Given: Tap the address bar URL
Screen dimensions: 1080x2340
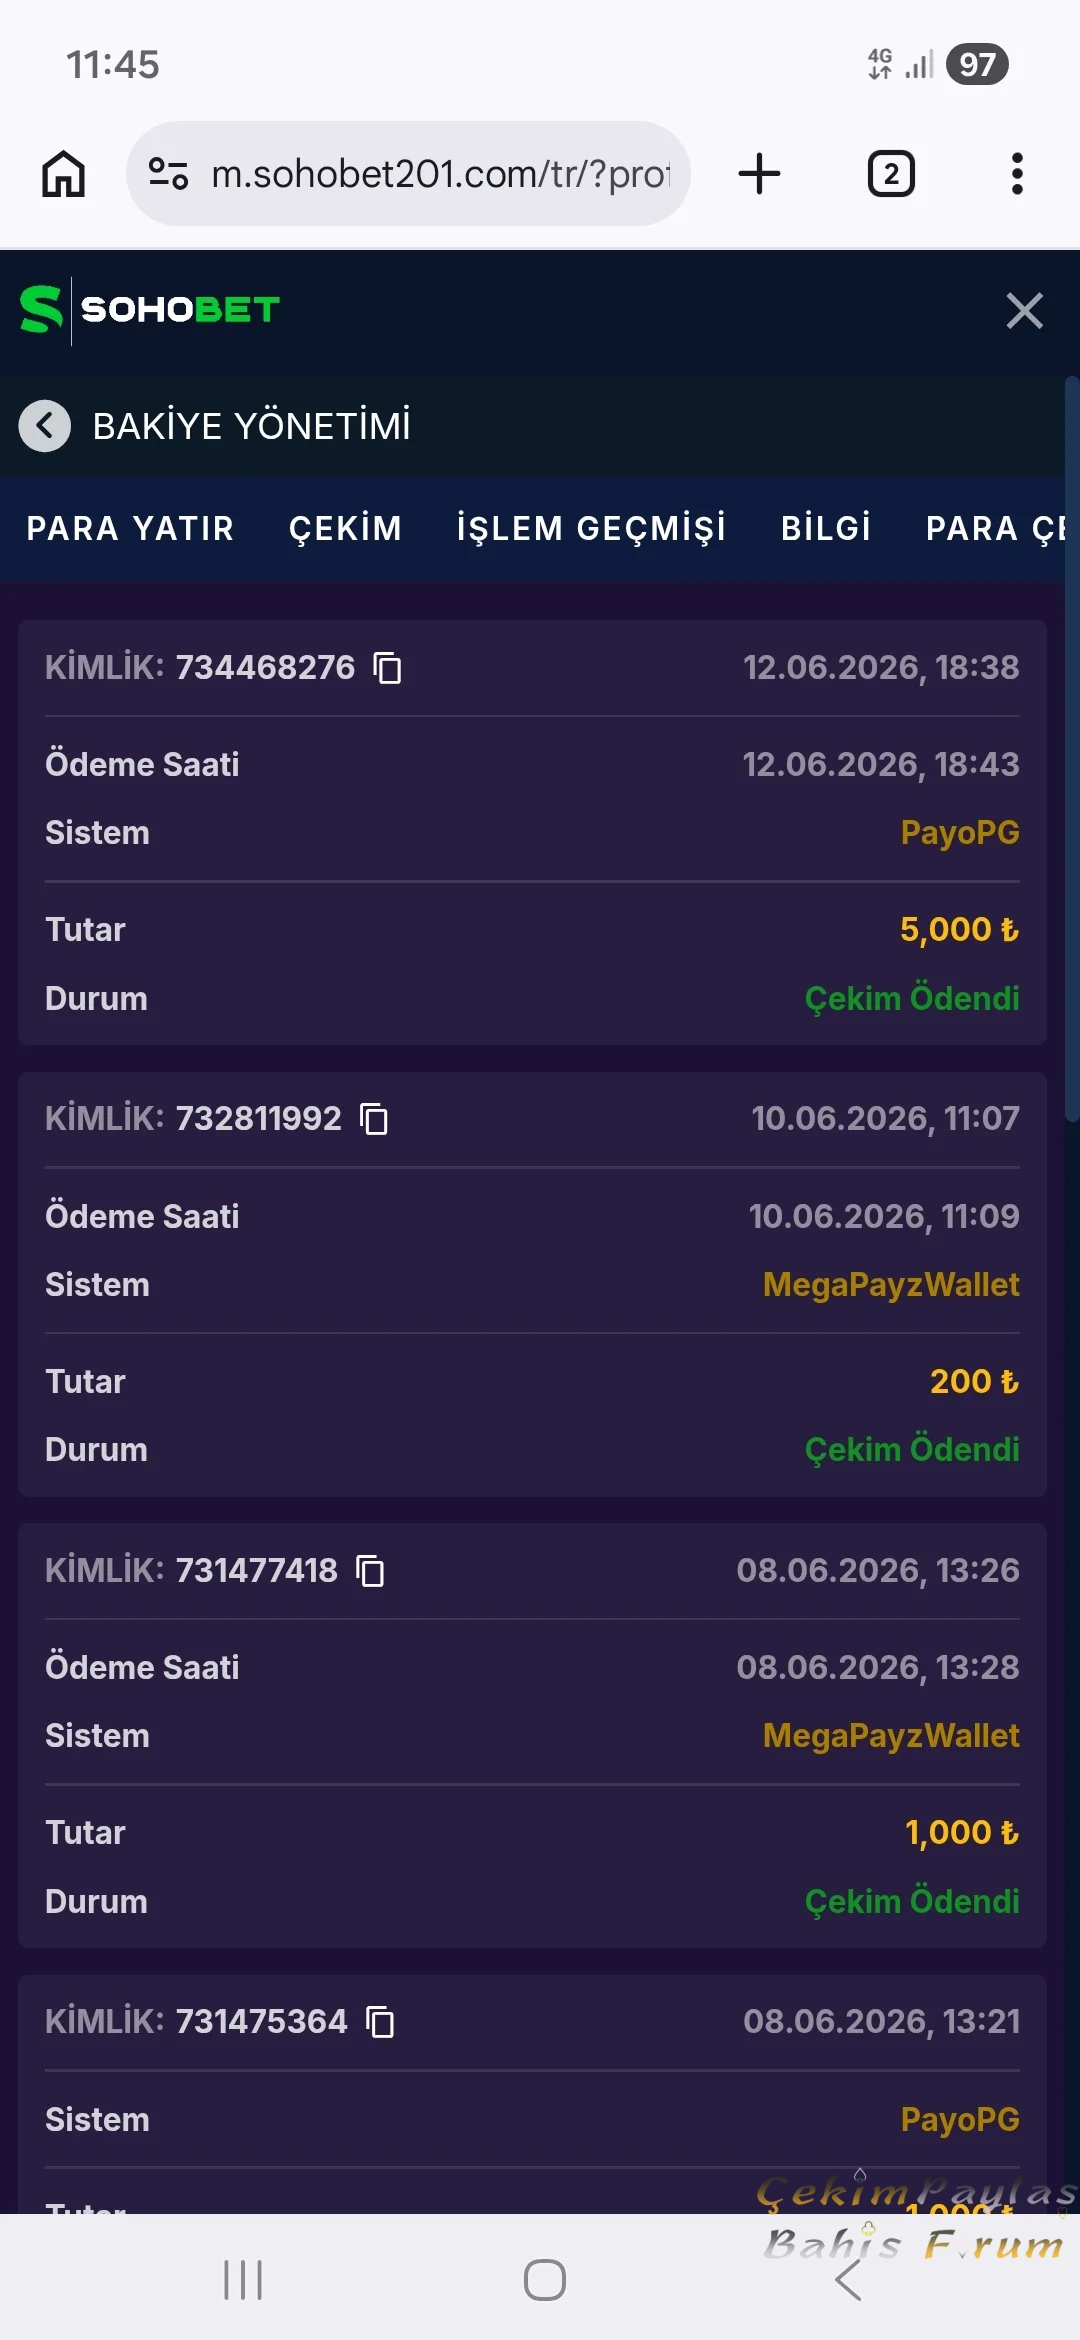Looking at the screenshot, I should [x=440, y=174].
